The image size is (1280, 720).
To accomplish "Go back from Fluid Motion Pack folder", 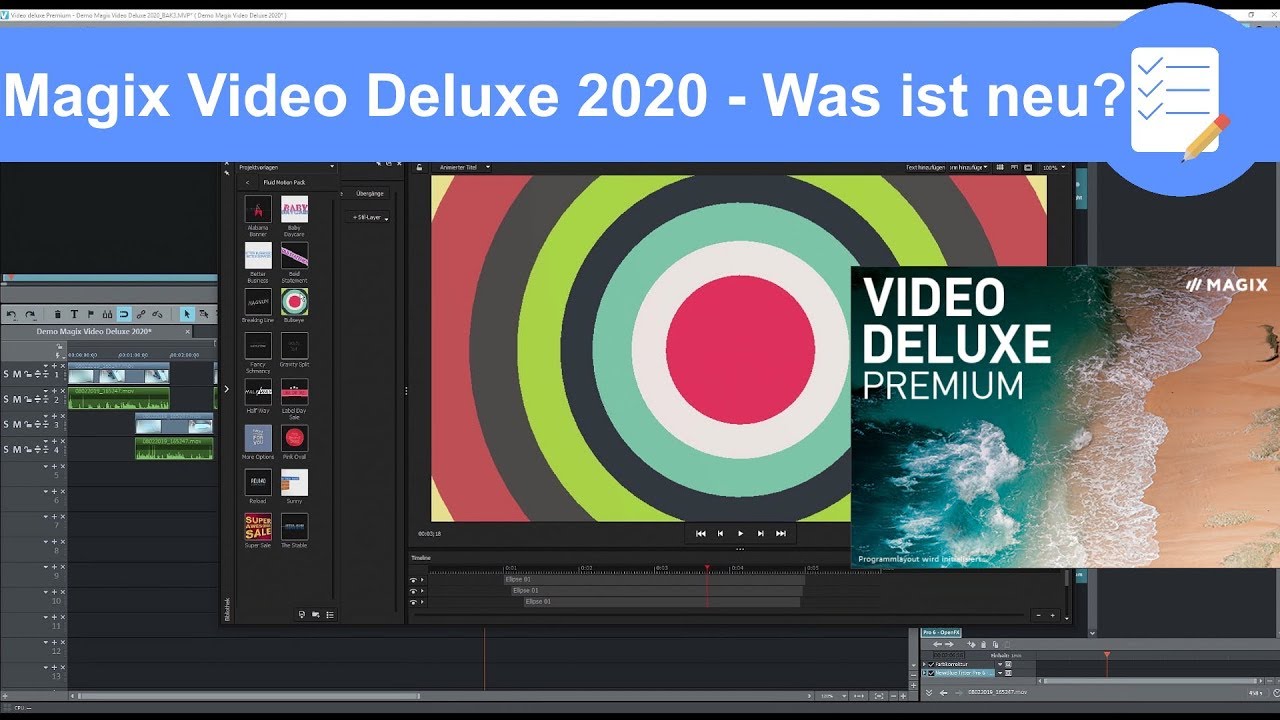I will [248, 183].
